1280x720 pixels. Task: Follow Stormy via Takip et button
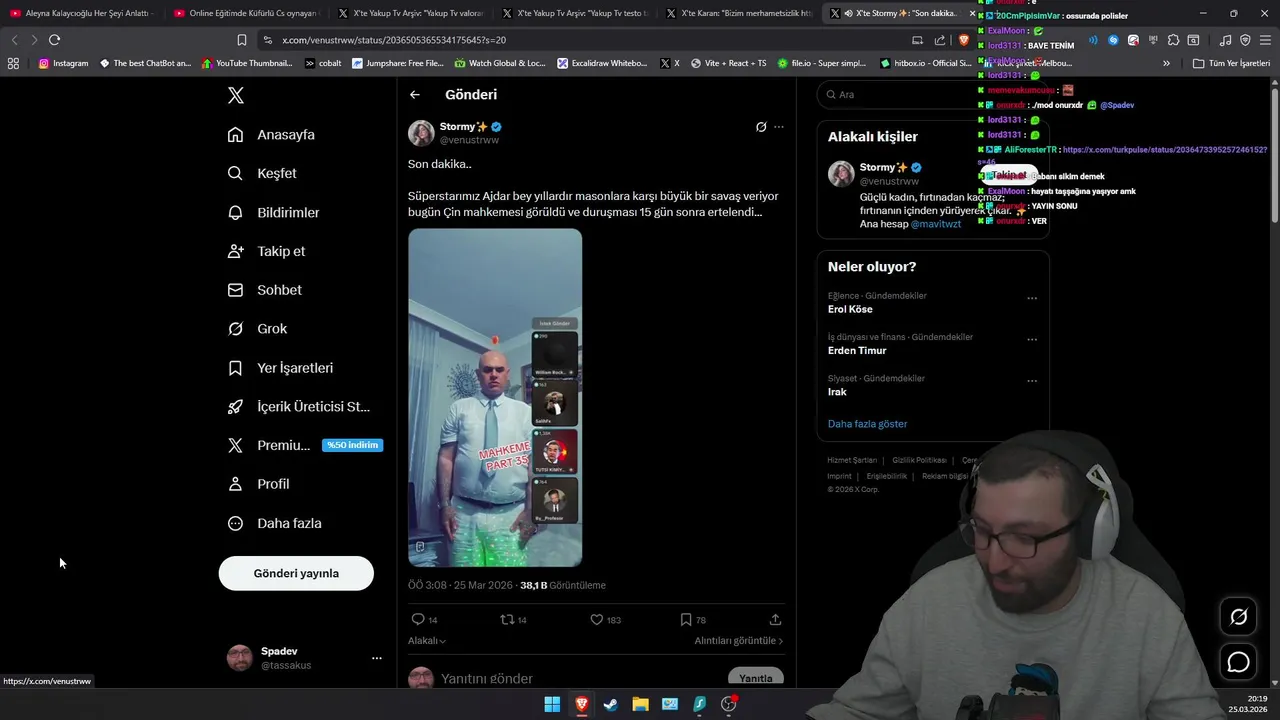[1009, 174]
